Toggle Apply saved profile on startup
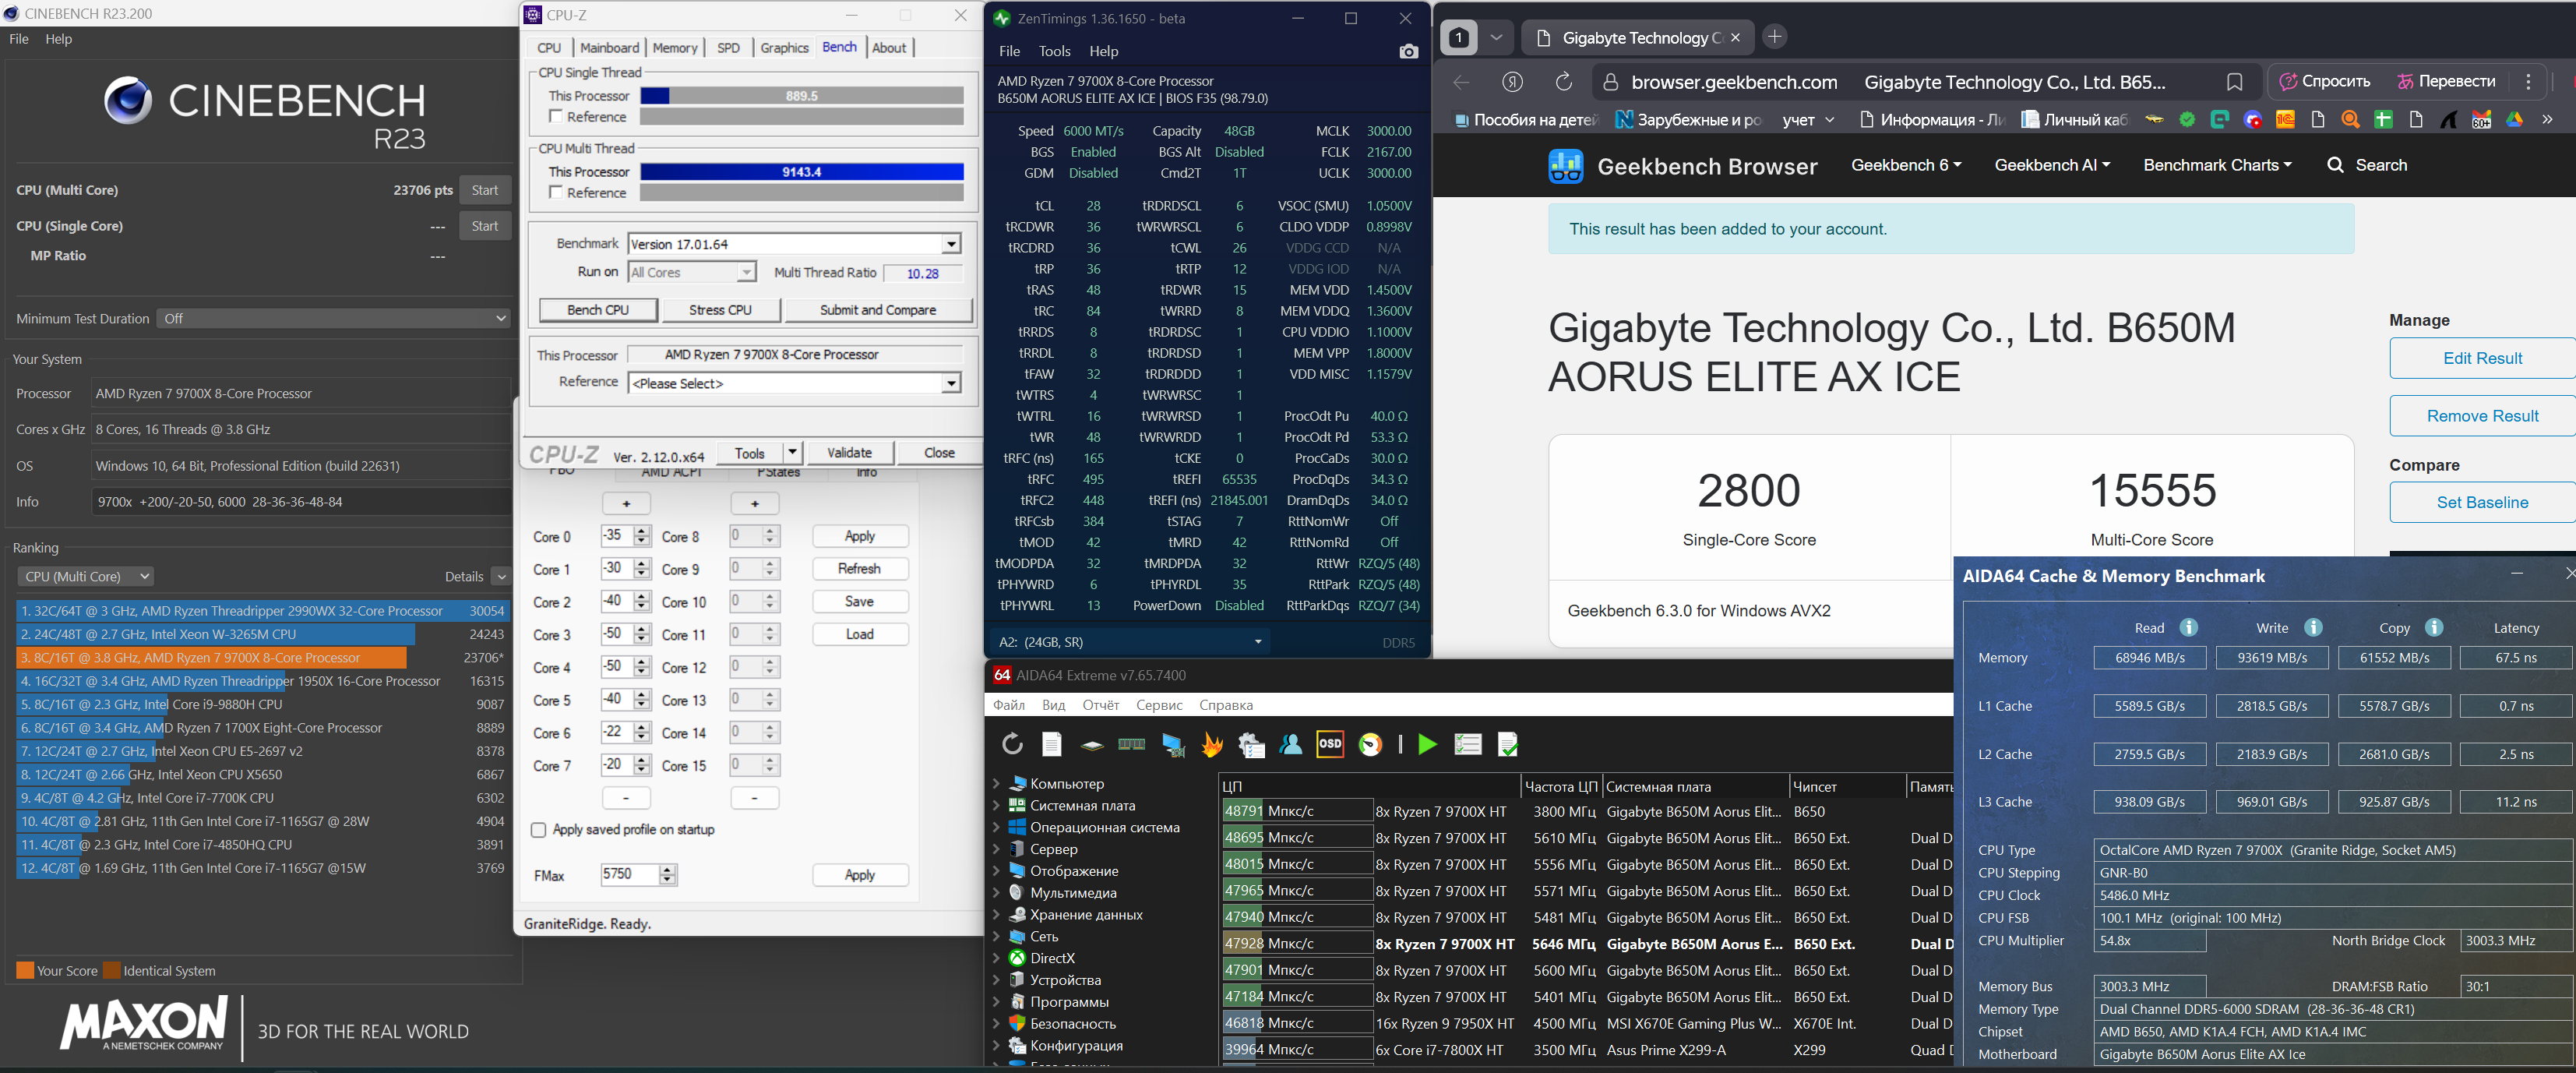The height and width of the screenshot is (1073, 2576). [x=539, y=830]
